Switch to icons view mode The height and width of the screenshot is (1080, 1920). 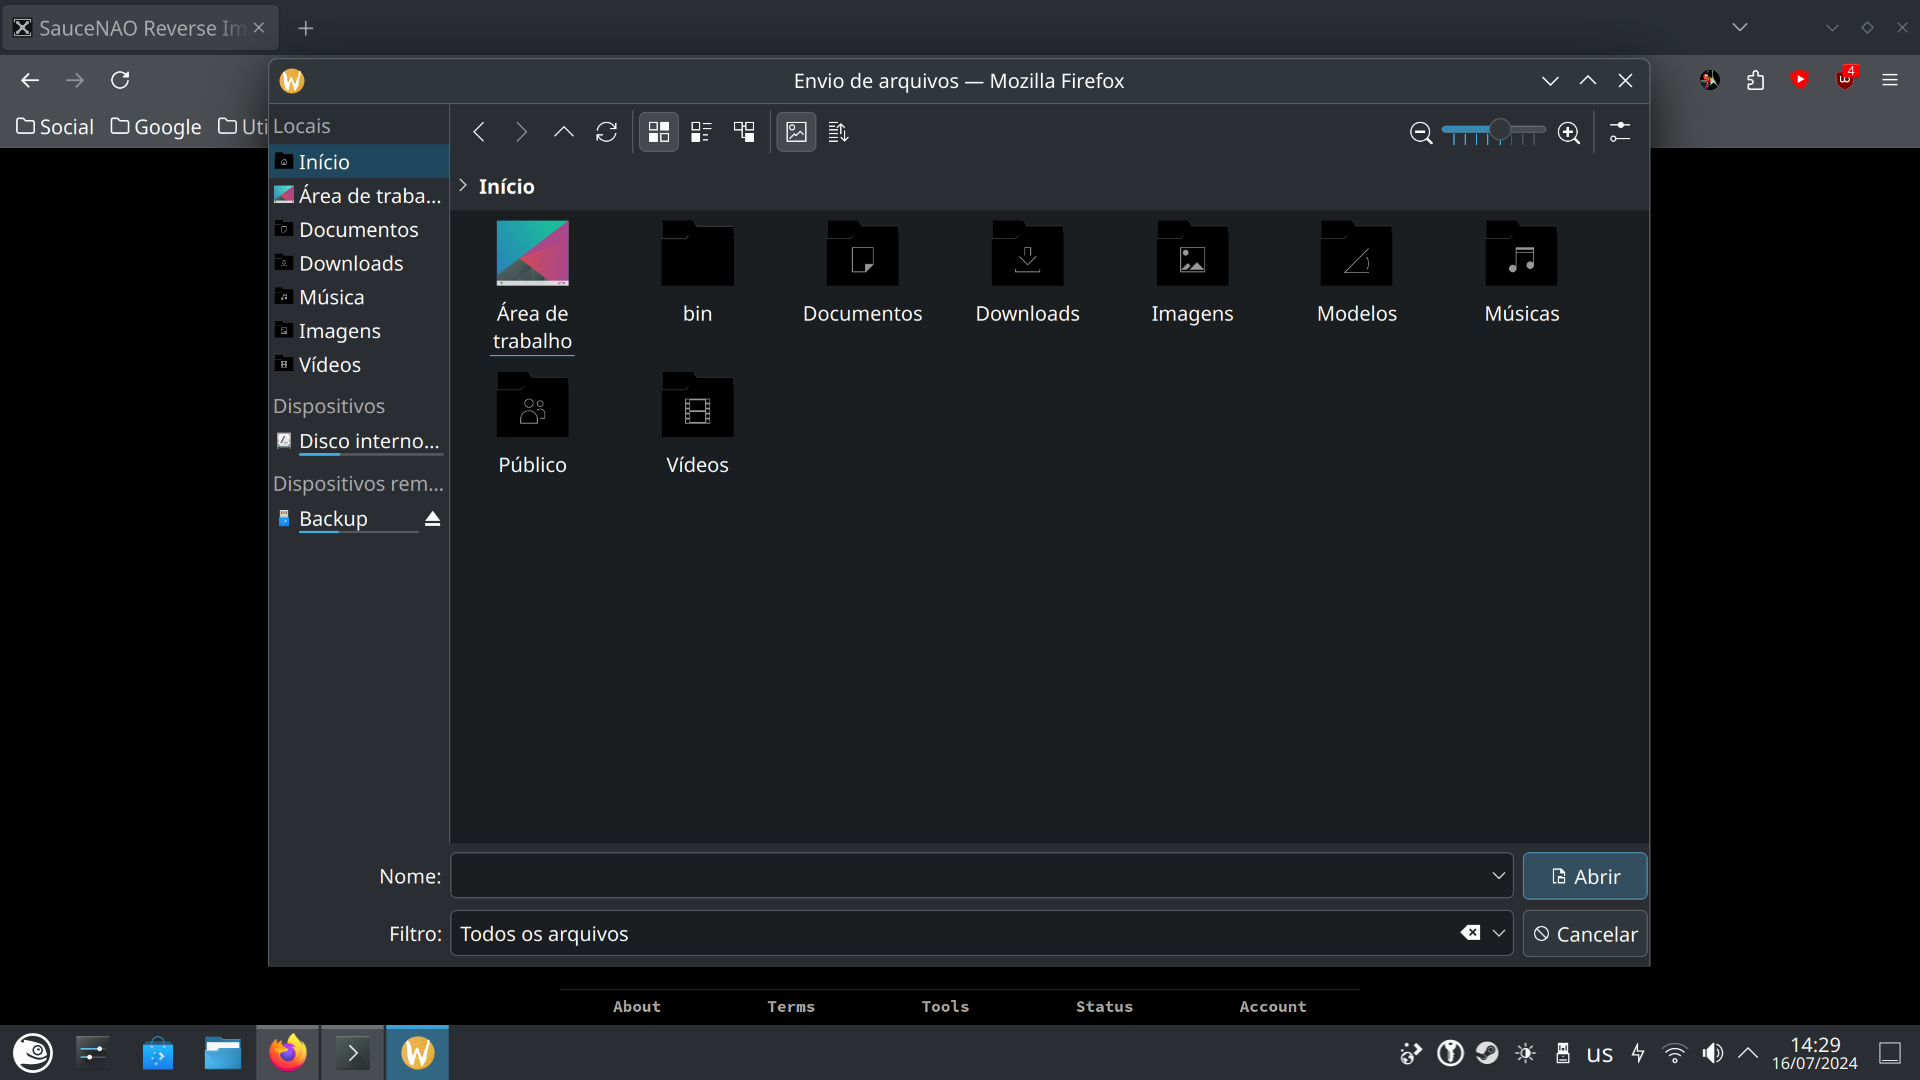pos(659,132)
